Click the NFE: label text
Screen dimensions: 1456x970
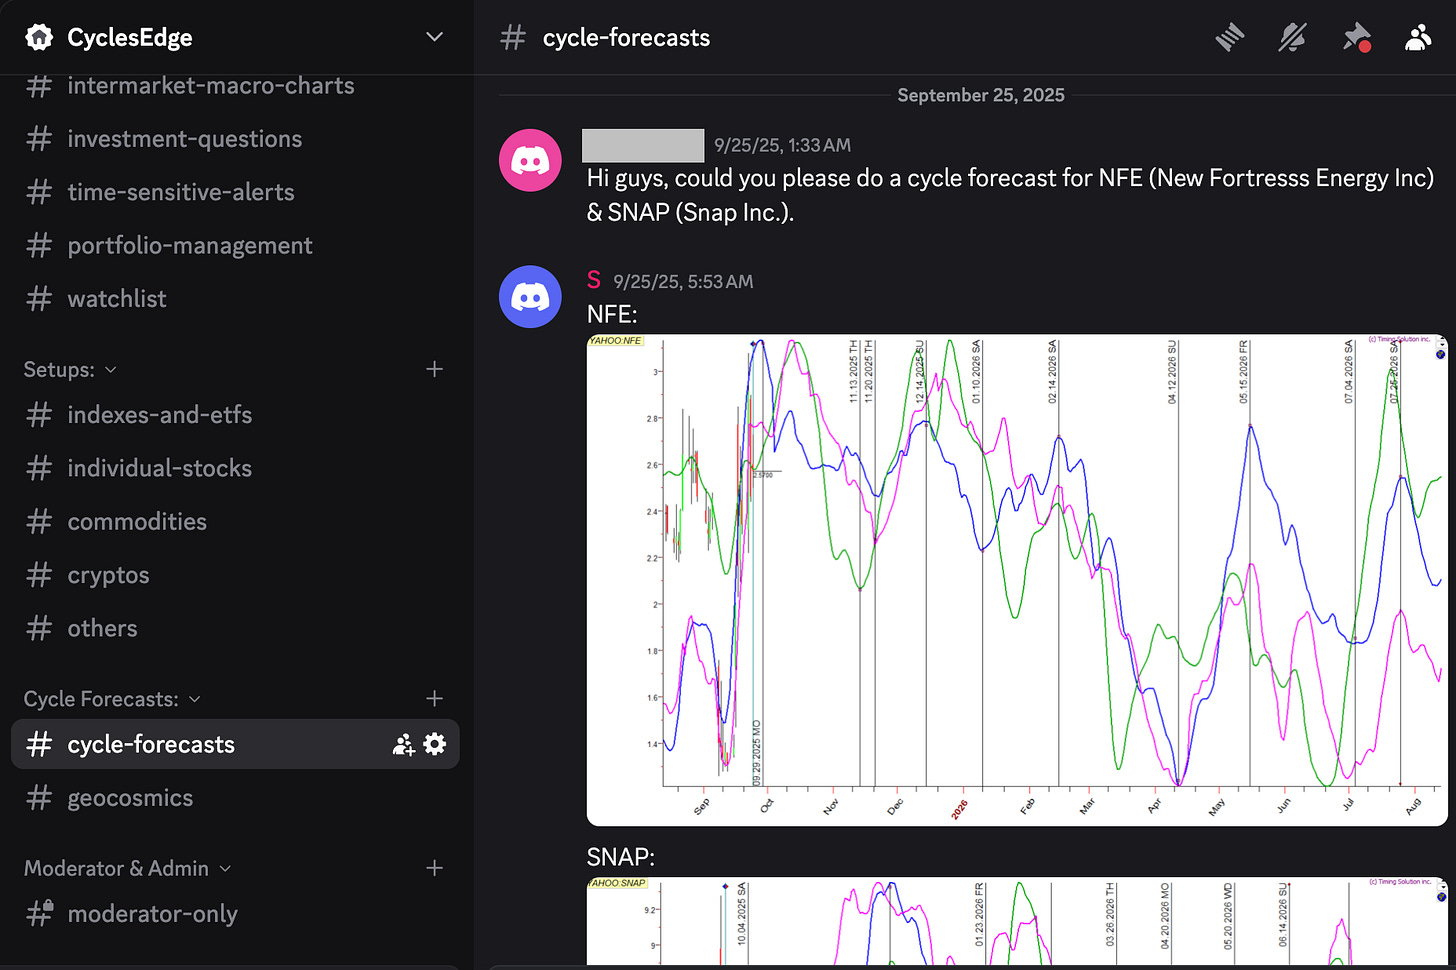612,314
